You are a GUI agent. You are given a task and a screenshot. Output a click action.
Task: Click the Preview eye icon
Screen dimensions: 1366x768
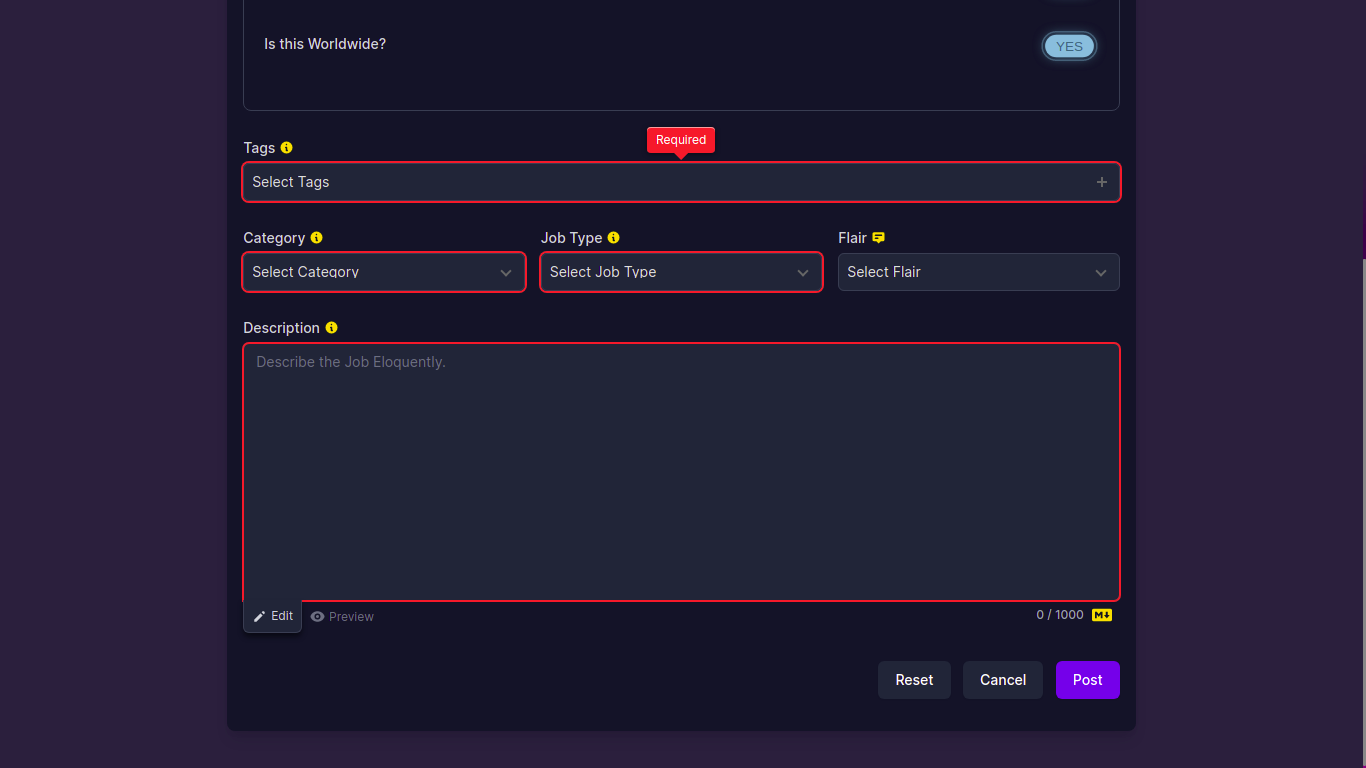317,616
